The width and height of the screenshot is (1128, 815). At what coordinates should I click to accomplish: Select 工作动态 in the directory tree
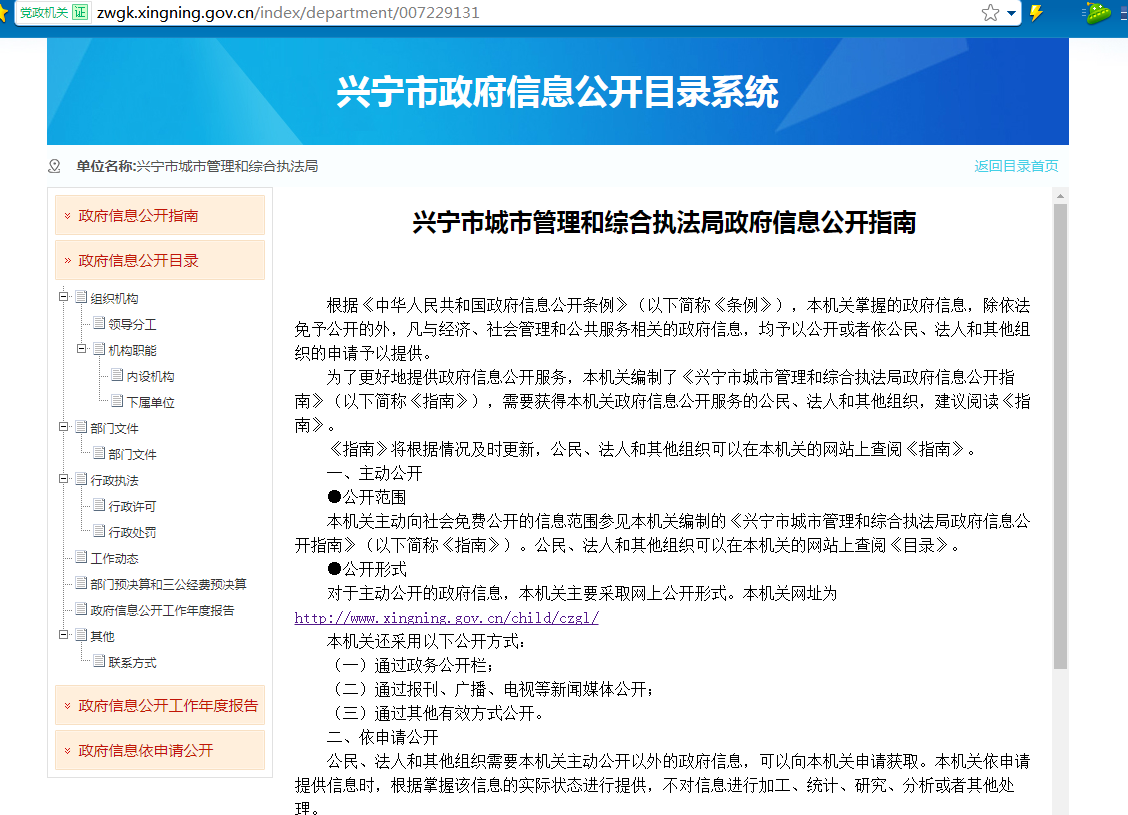click(114, 558)
